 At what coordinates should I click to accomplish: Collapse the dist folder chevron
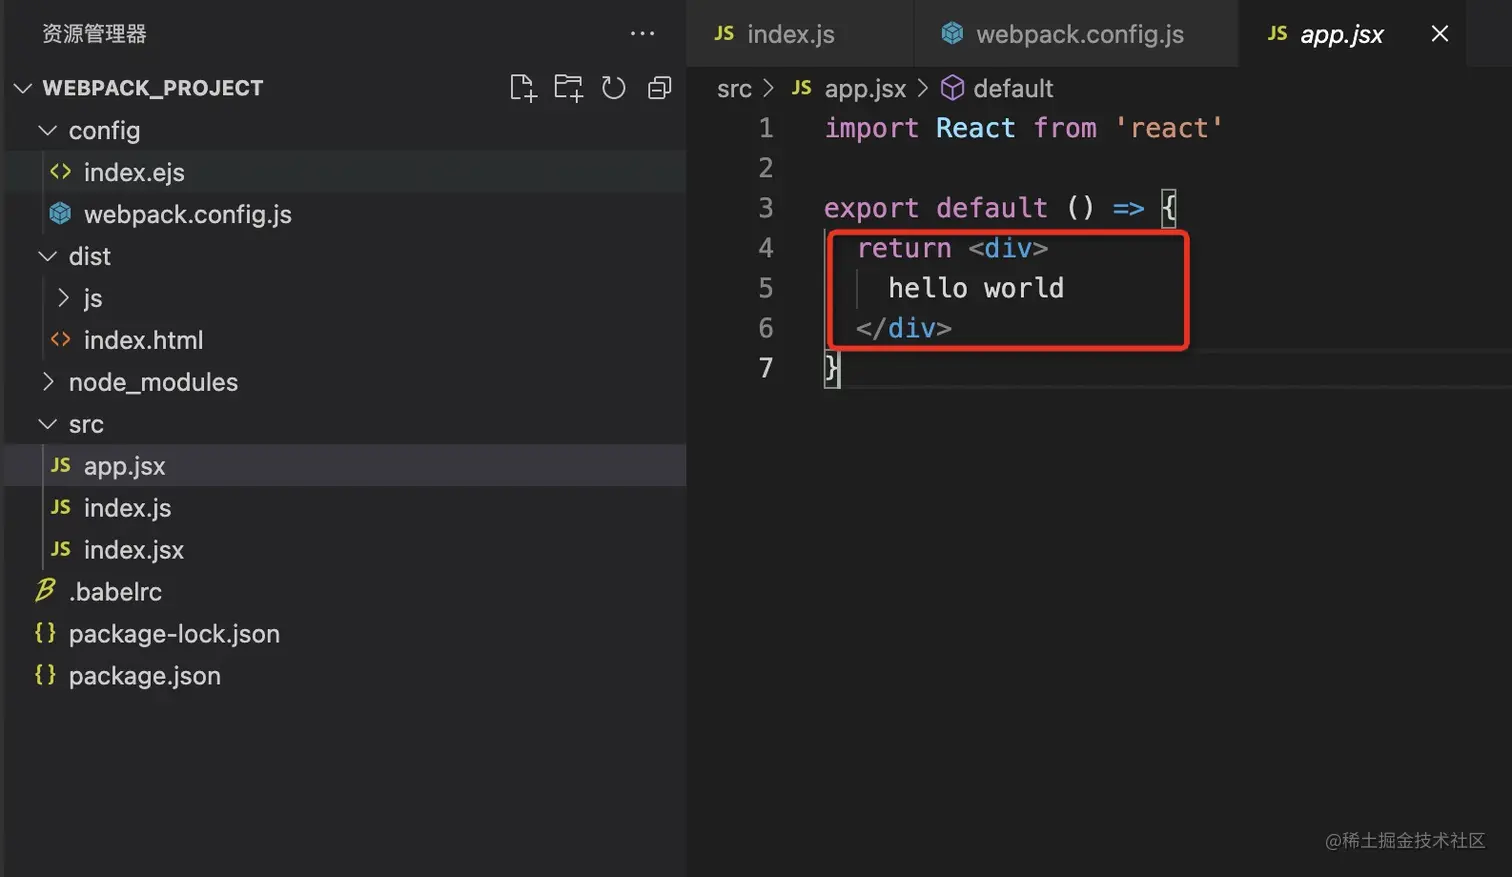click(47, 256)
